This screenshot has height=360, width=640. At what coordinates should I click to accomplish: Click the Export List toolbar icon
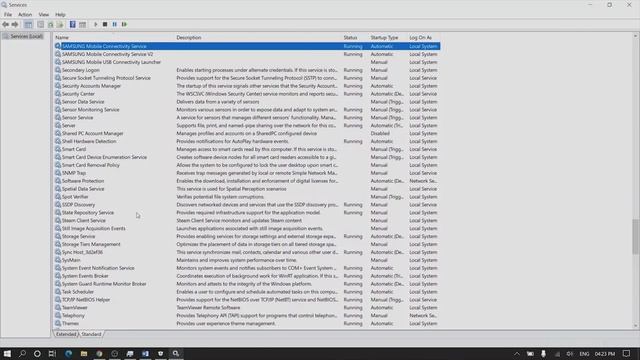(60, 24)
